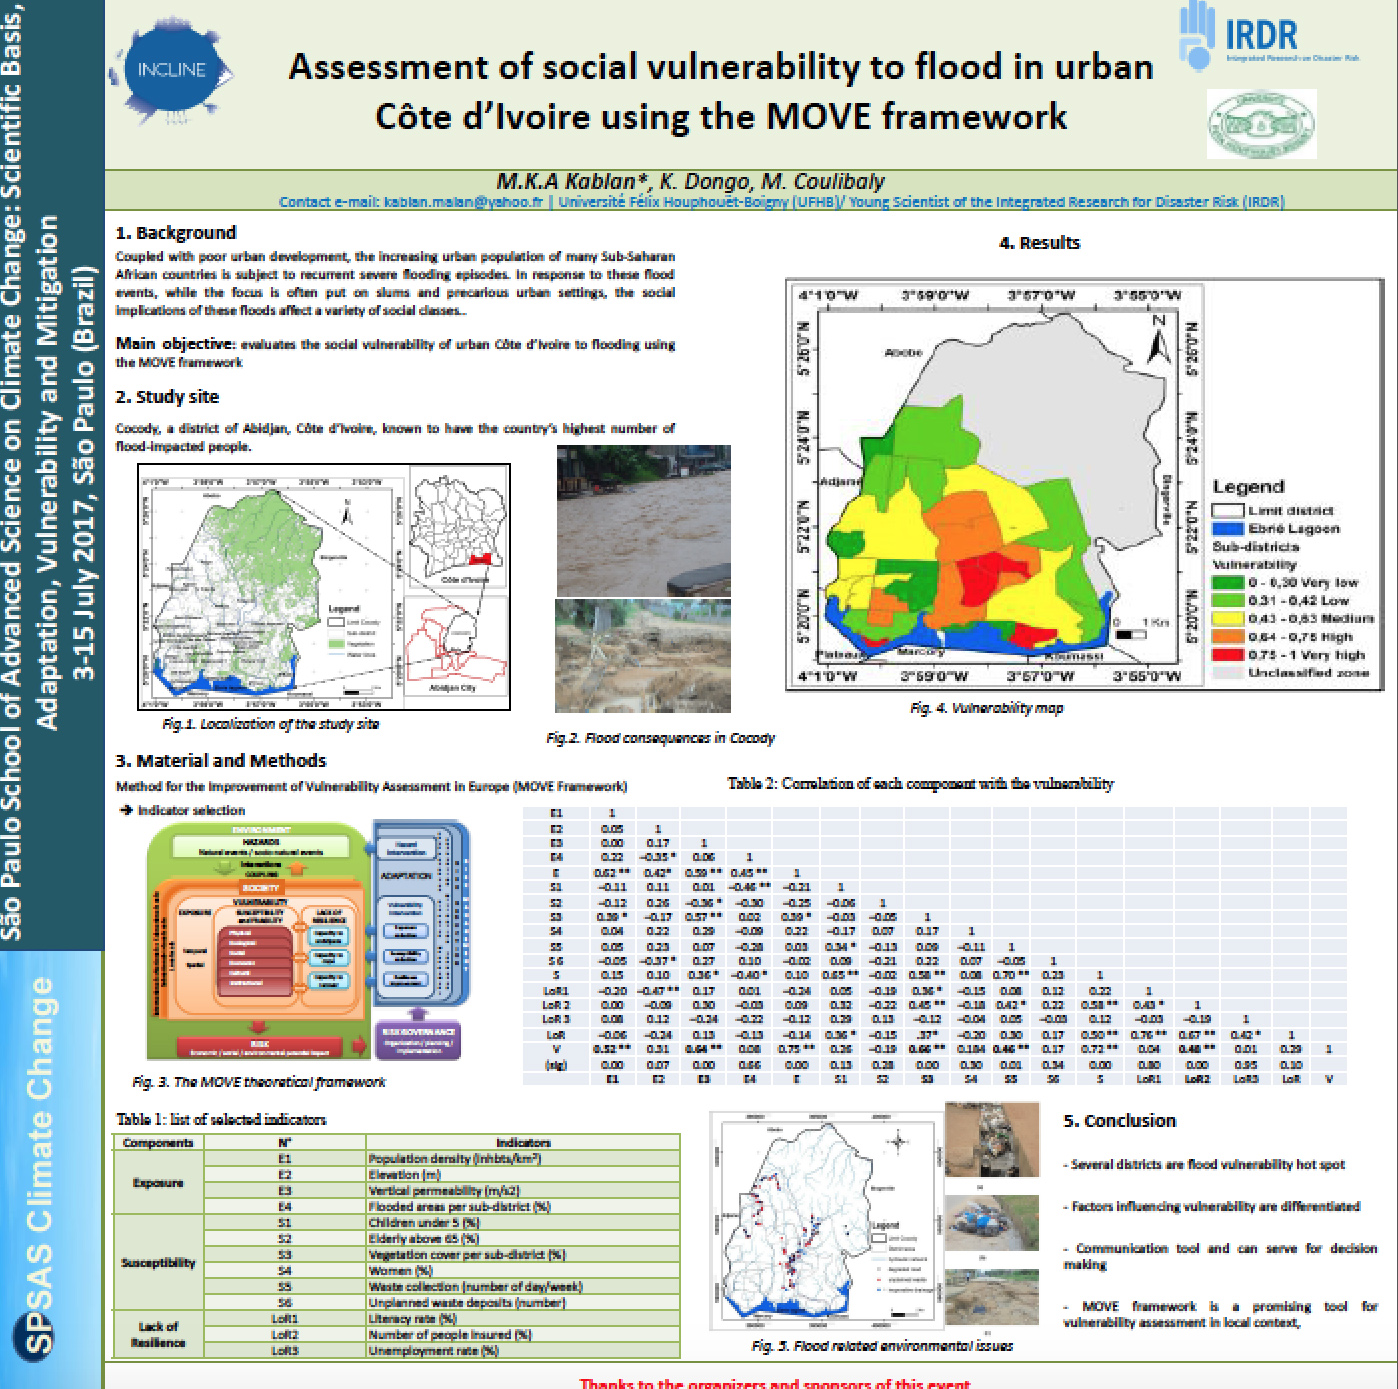The image size is (1398, 1389).
Task: Click the 'Marcory' label on vulnerability map
Action: tap(922, 652)
